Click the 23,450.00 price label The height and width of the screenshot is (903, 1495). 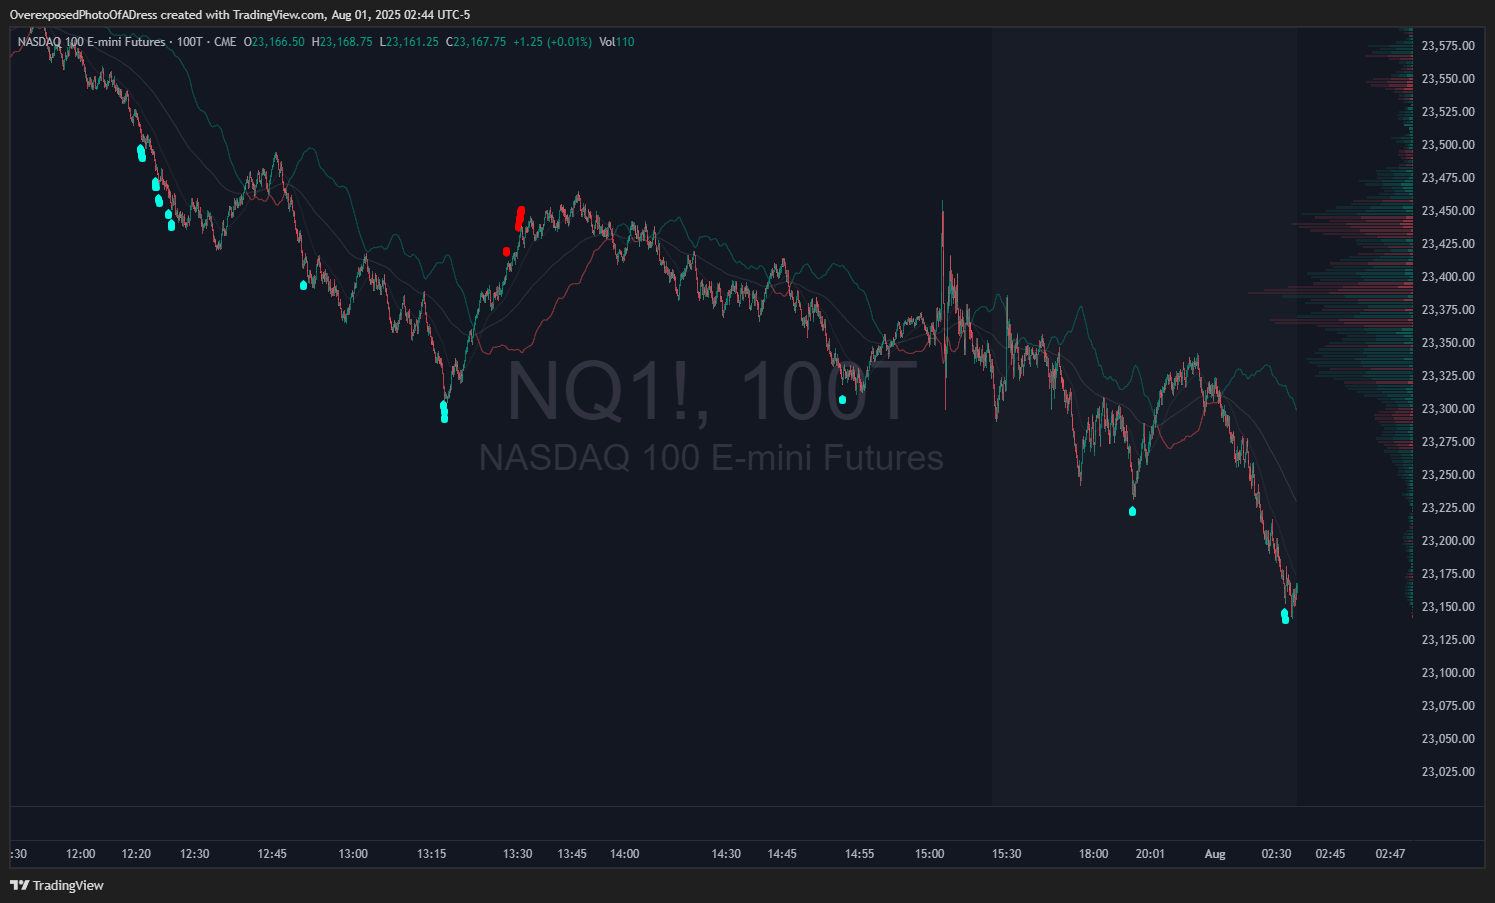click(x=1448, y=211)
